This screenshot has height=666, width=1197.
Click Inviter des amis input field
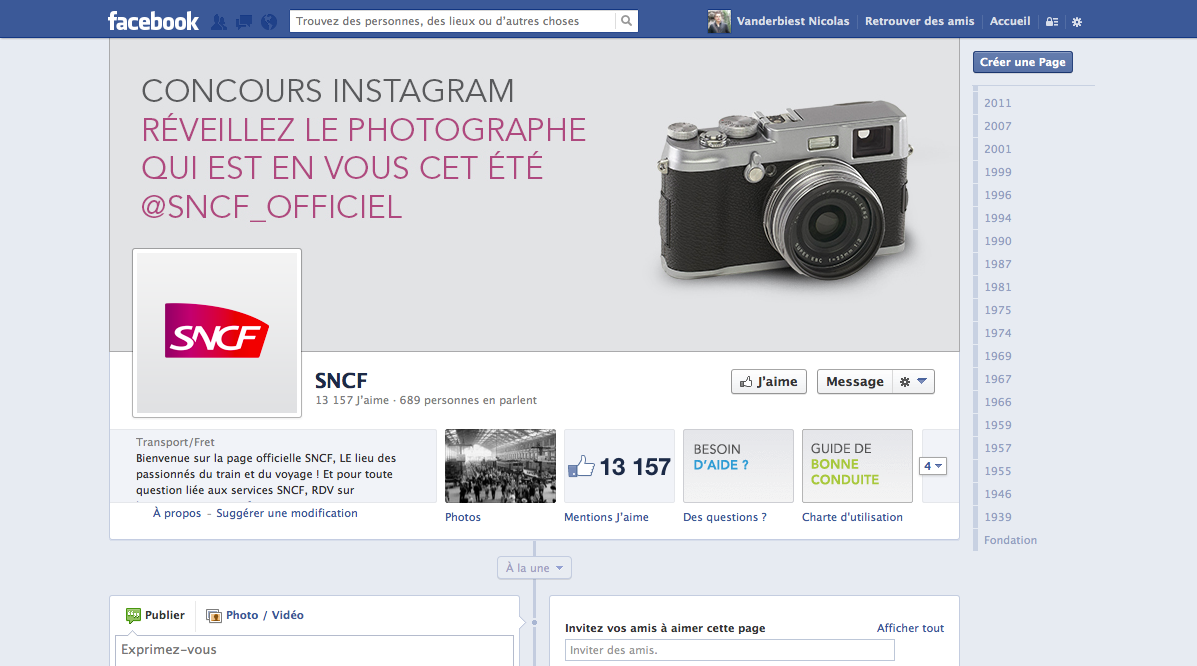click(729, 650)
